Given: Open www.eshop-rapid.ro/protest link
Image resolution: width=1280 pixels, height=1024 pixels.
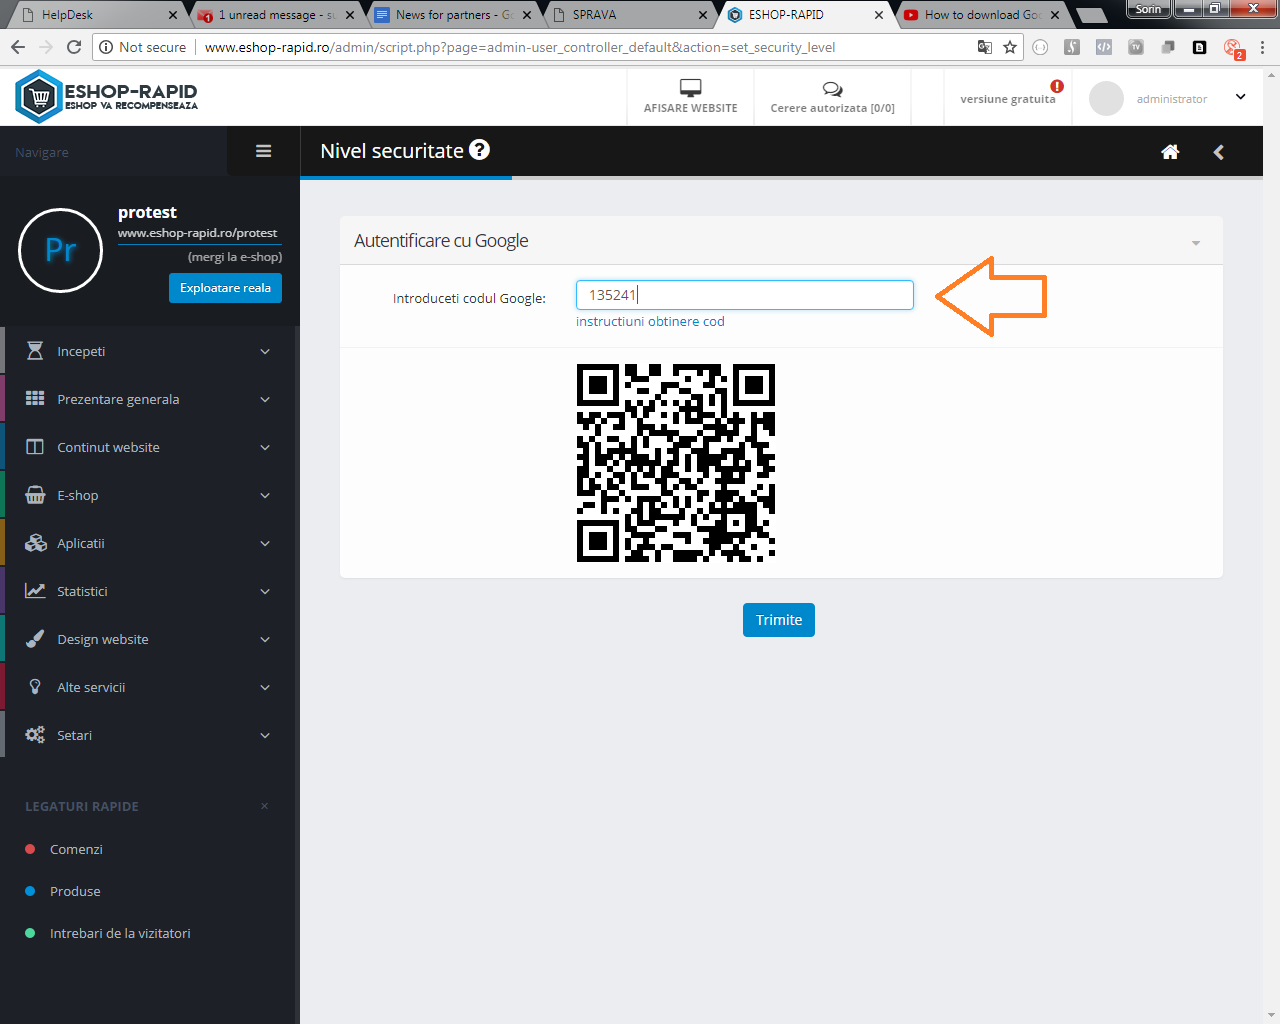Looking at the screenshot, I should 198,233.
